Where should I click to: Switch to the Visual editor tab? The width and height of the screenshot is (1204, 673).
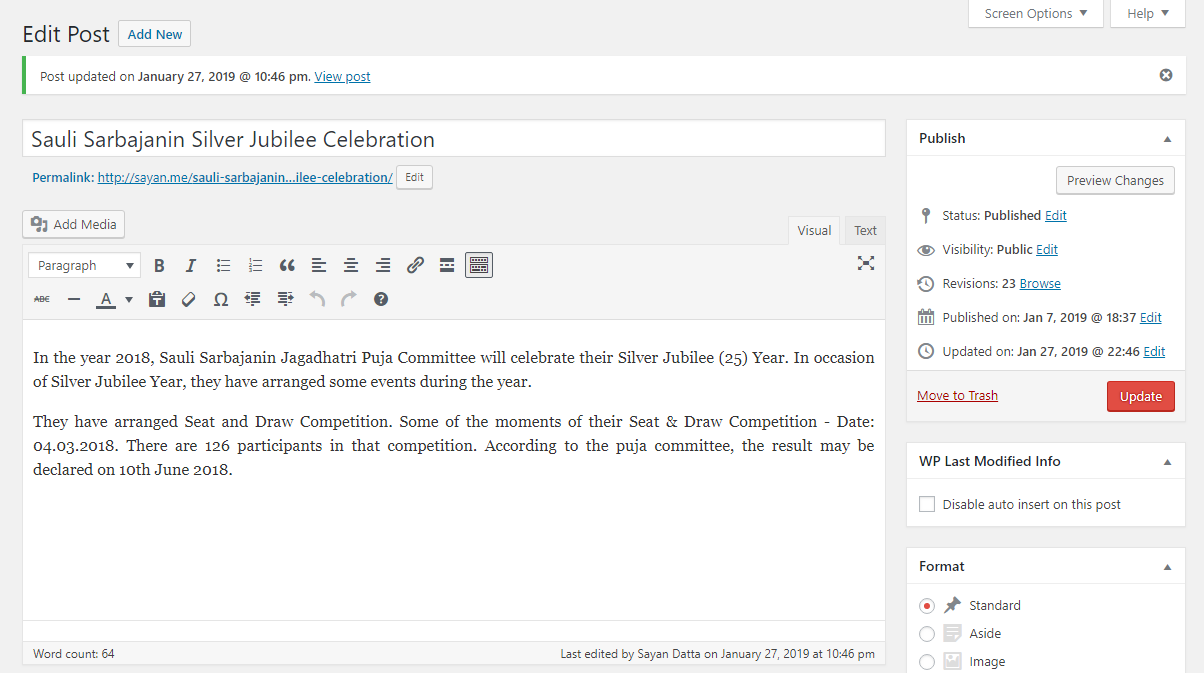coord(814,230)
